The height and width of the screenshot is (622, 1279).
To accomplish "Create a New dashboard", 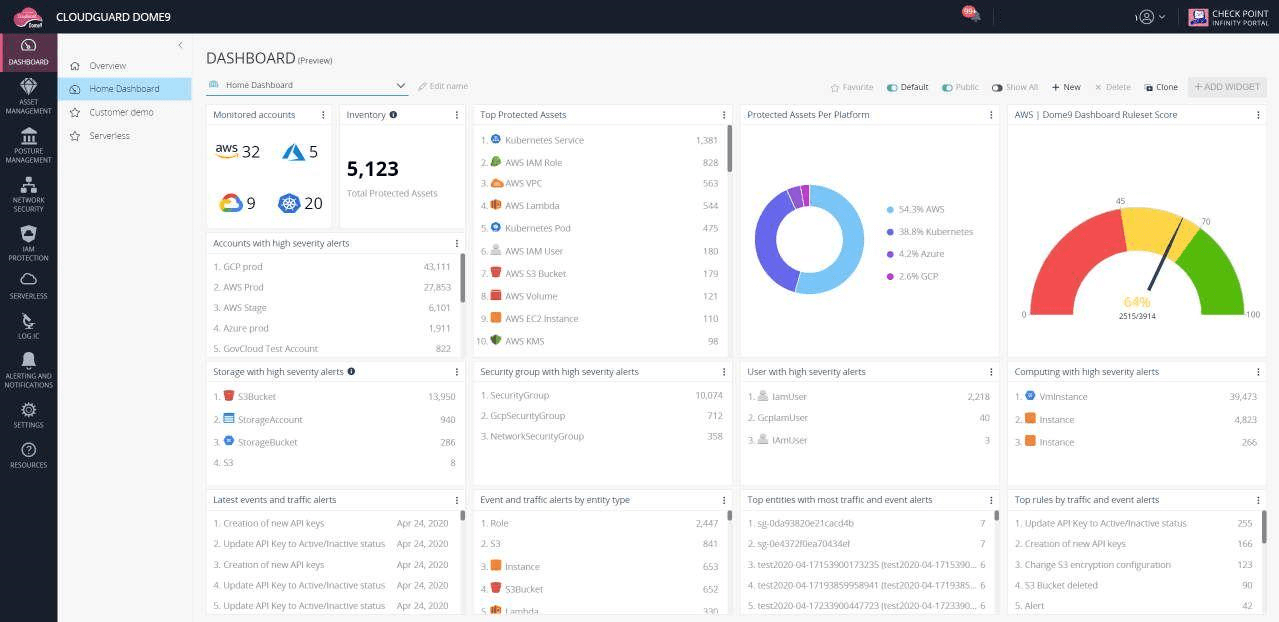I will (1066, 87).
